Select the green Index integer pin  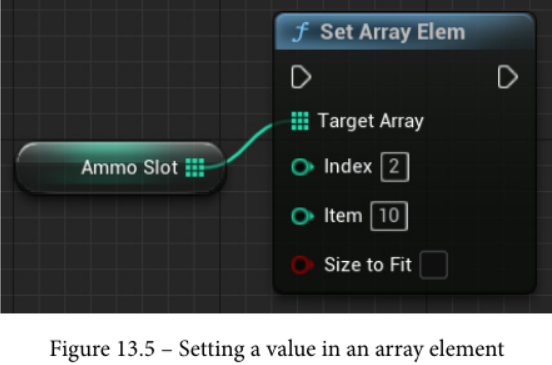(x=302, y=167)
